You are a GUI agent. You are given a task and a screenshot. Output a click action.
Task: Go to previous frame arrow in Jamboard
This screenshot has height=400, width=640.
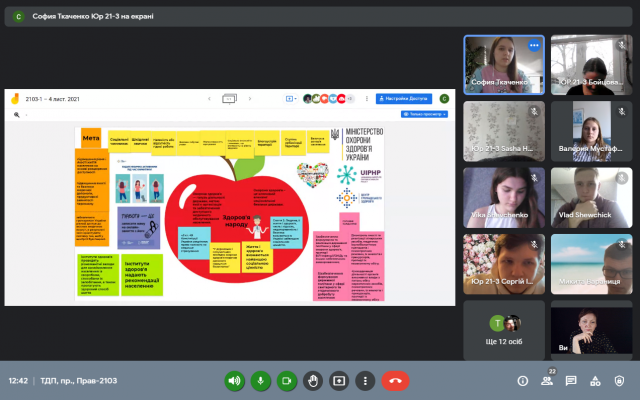click(209, 99)
